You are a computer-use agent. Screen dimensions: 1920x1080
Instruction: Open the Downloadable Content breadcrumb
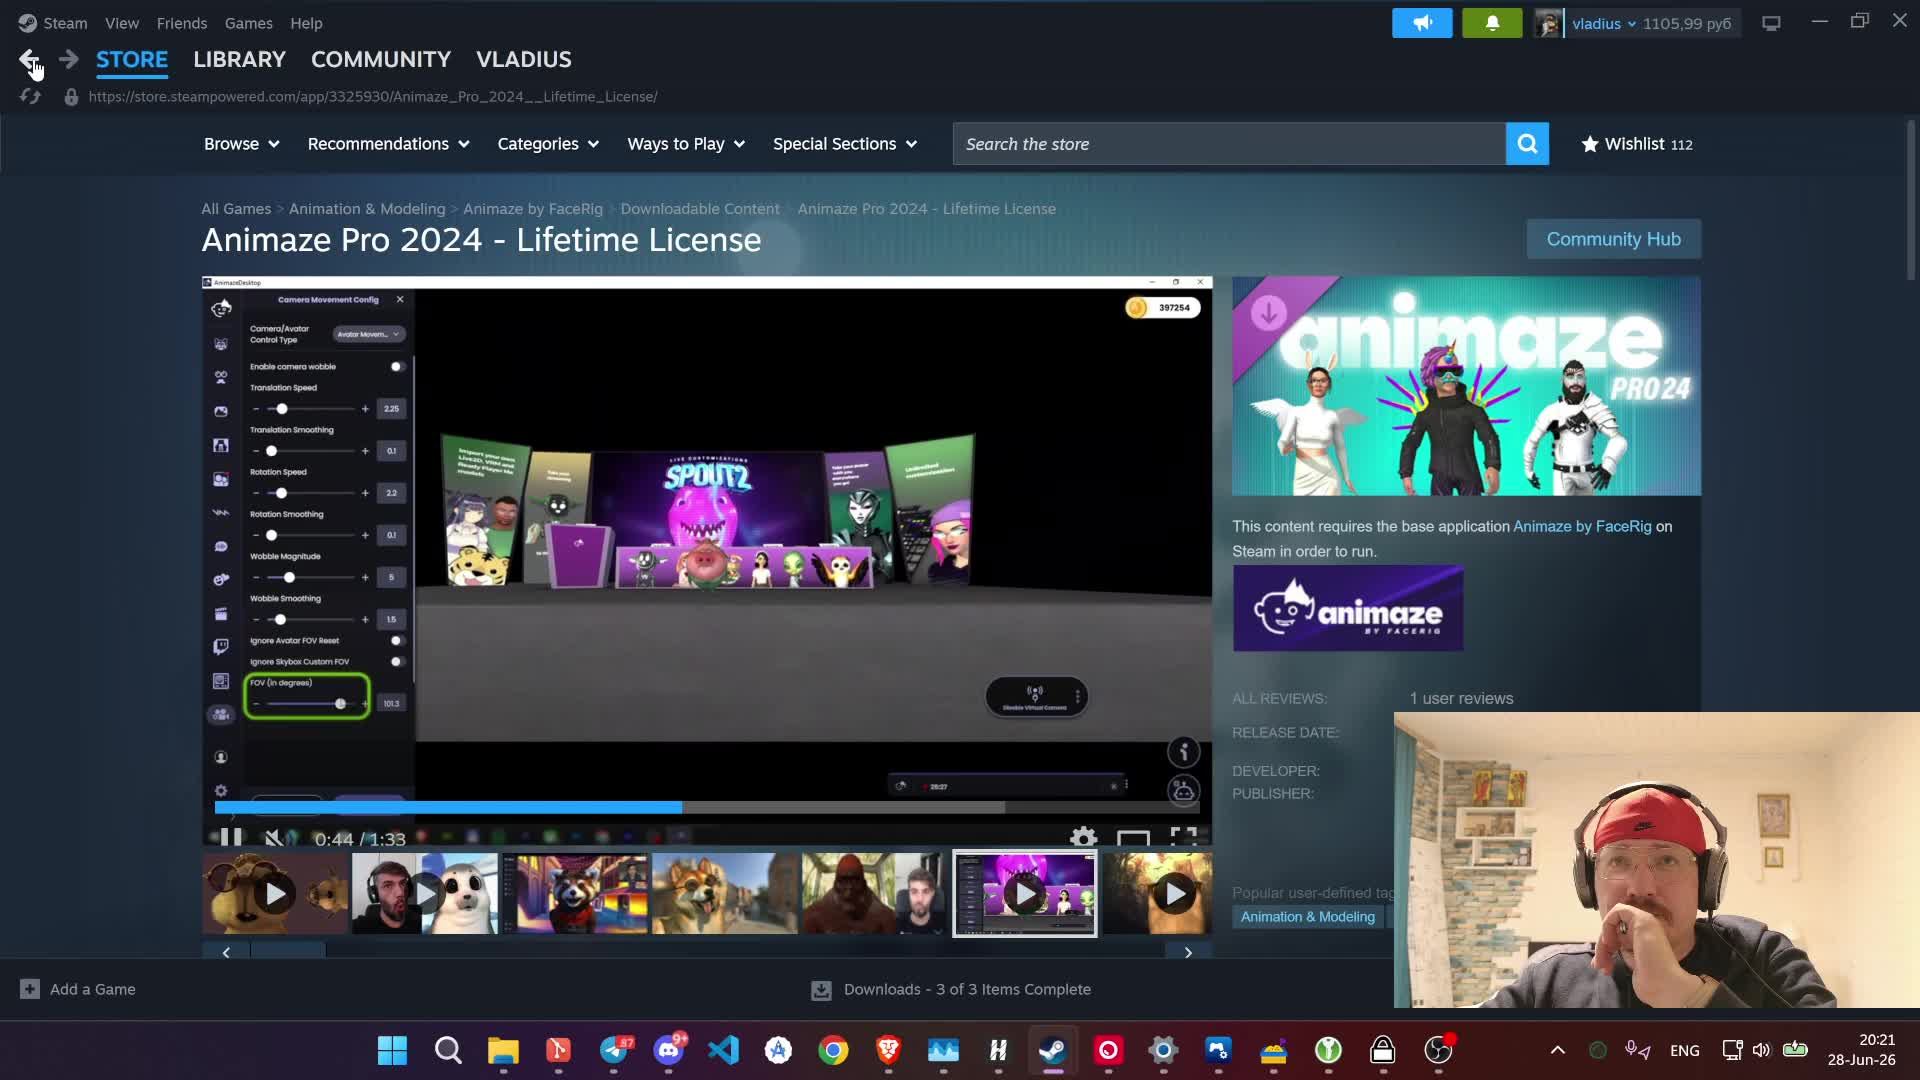(700, 209)
